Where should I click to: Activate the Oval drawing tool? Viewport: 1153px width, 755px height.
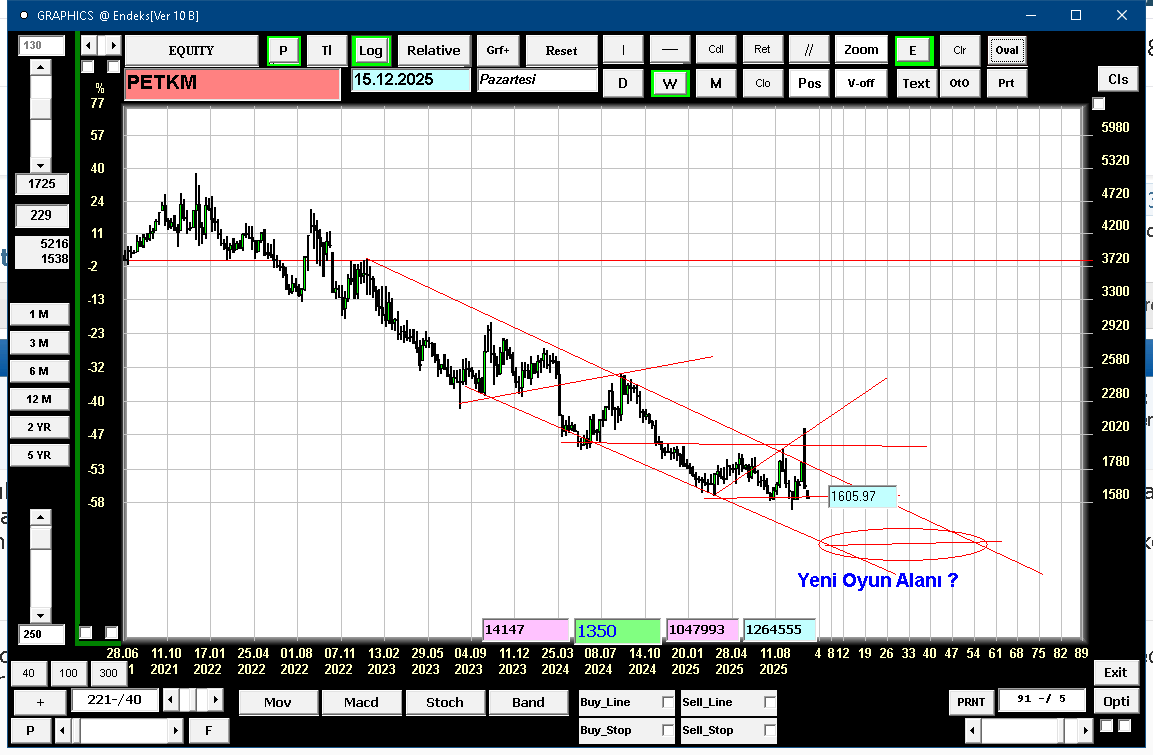[1006, 50]
